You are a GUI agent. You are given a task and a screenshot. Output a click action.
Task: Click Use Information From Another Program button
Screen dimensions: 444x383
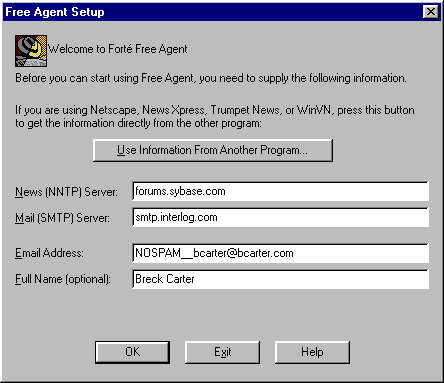click(x=213, y=150)
